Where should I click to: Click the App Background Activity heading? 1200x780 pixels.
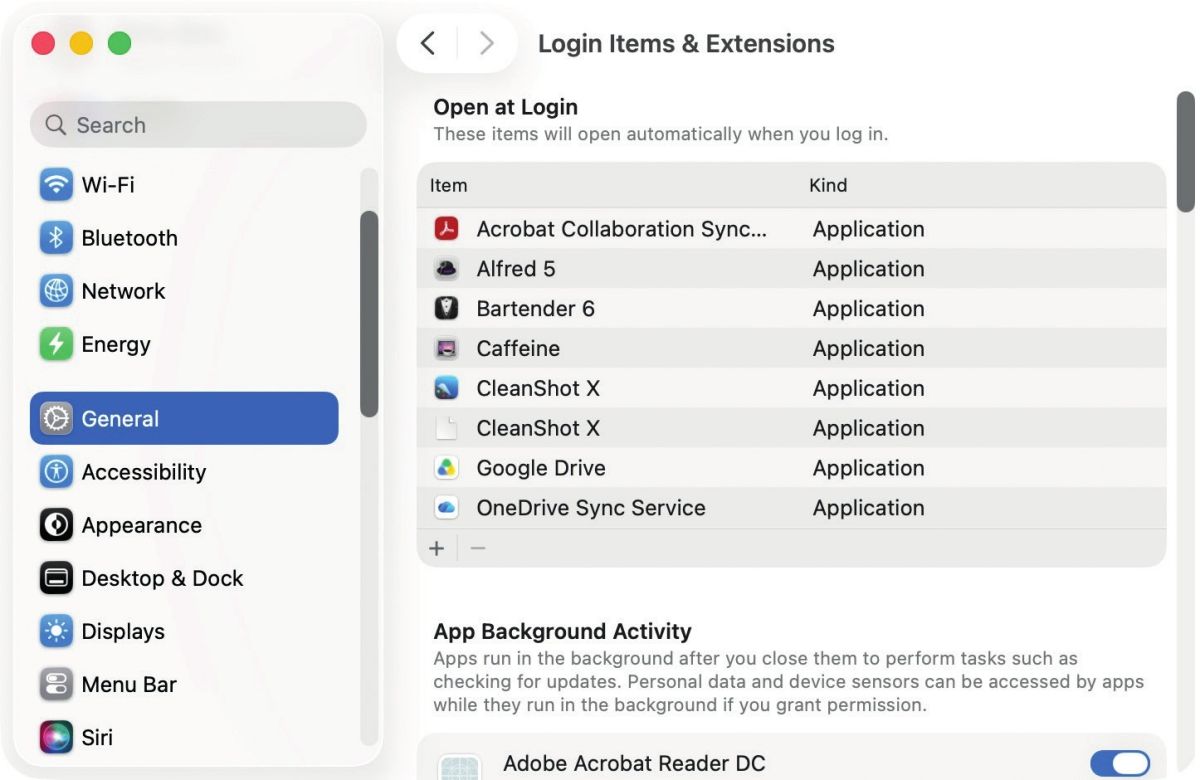click(x=562, y=632)
